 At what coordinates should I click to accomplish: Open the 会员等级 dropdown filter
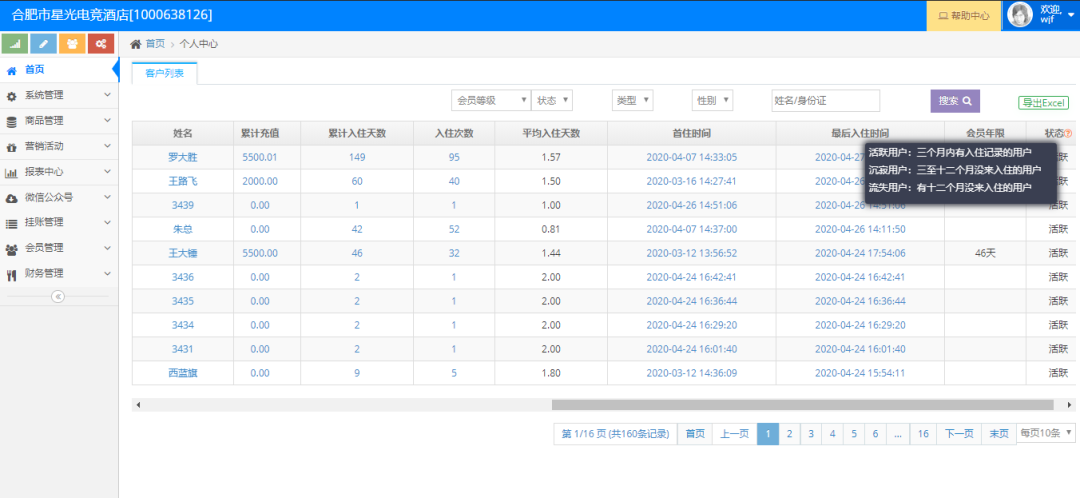coord(490,100)
